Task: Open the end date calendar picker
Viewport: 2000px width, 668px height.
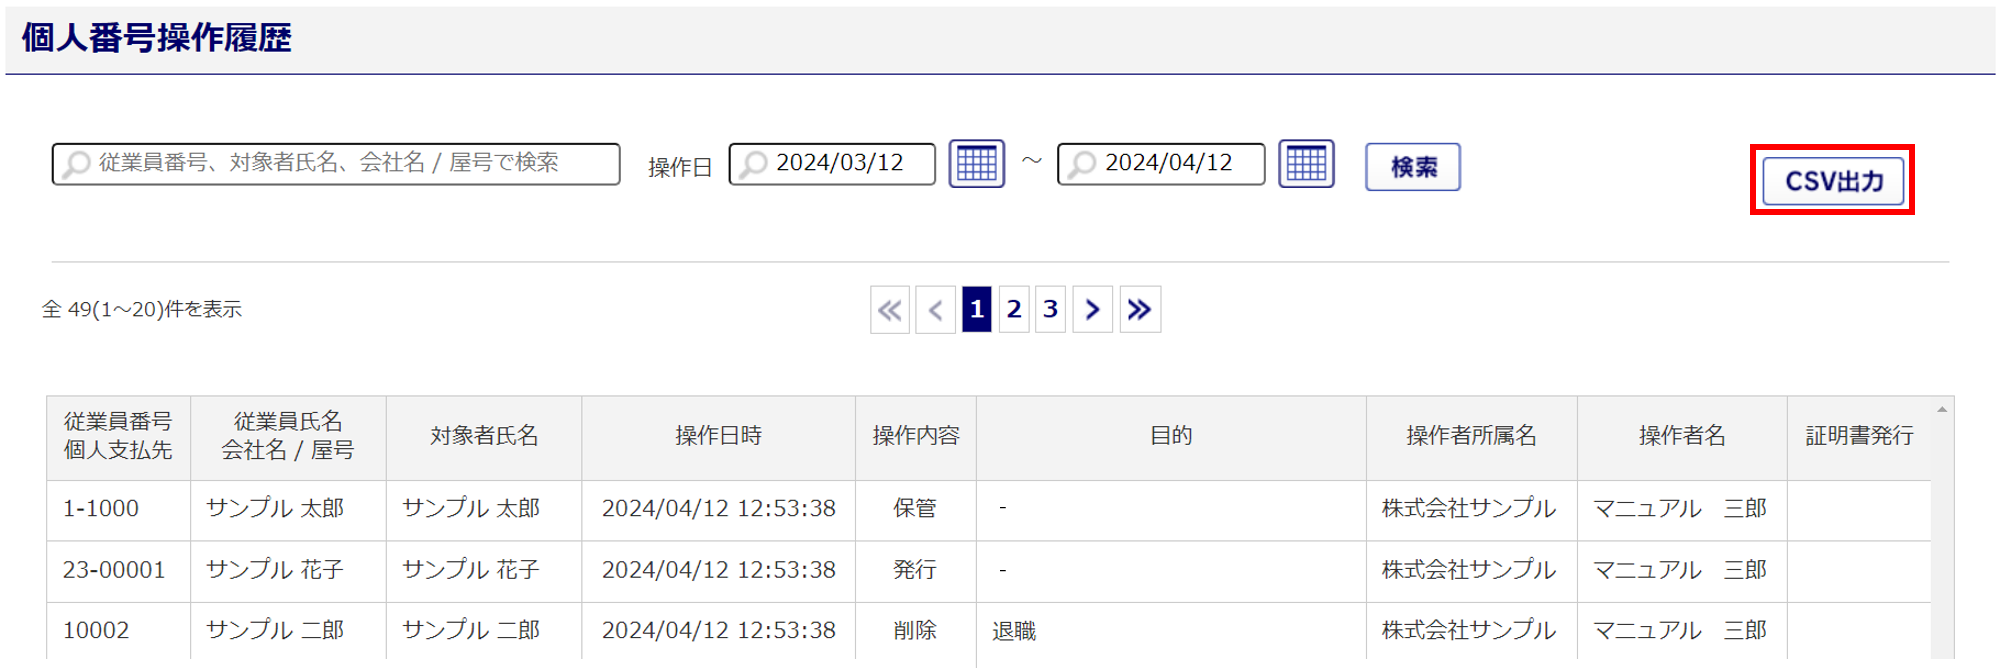Action: pyautogui.click(x=1306, y=164)
